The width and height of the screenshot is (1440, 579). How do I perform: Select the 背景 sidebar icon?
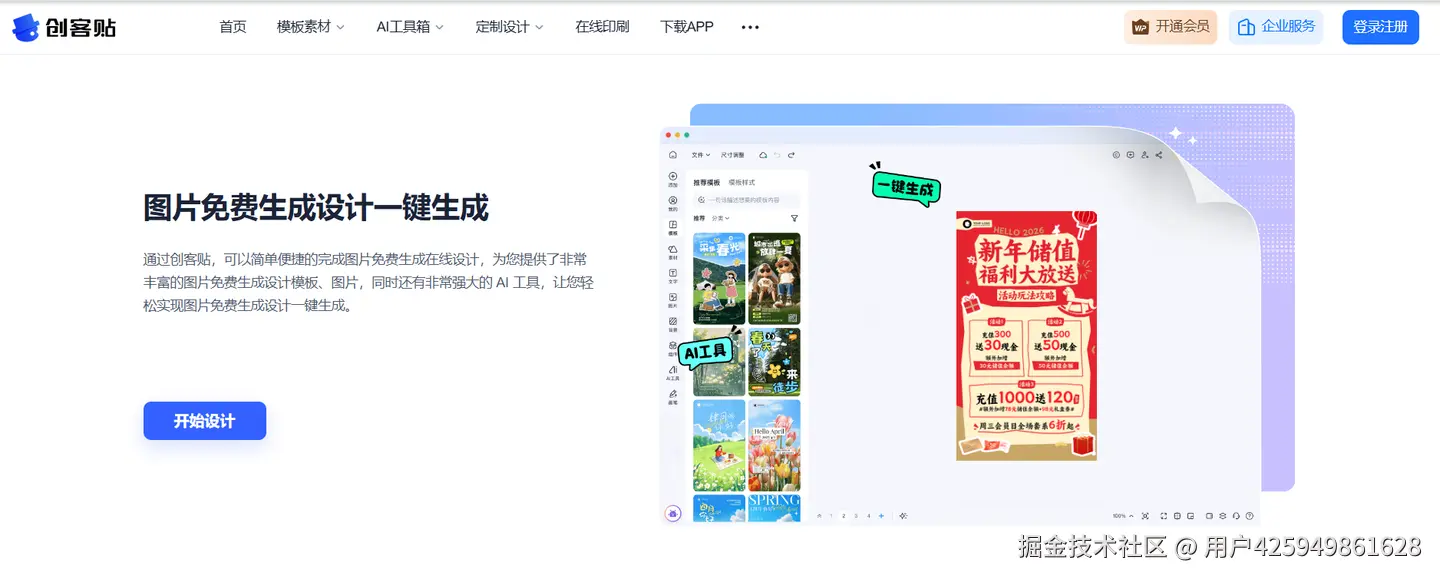[673, 324]
